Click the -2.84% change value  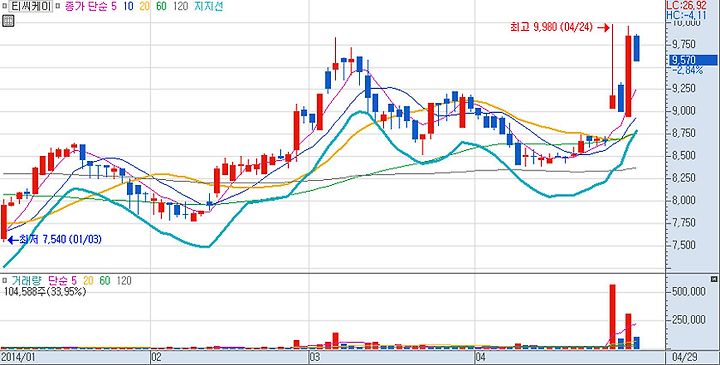click(x=688, y=70)
